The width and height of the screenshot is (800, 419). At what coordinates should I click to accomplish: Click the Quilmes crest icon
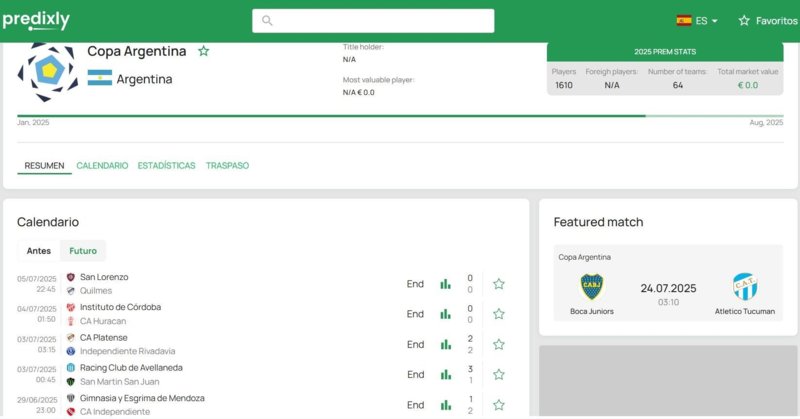[71, 290]
